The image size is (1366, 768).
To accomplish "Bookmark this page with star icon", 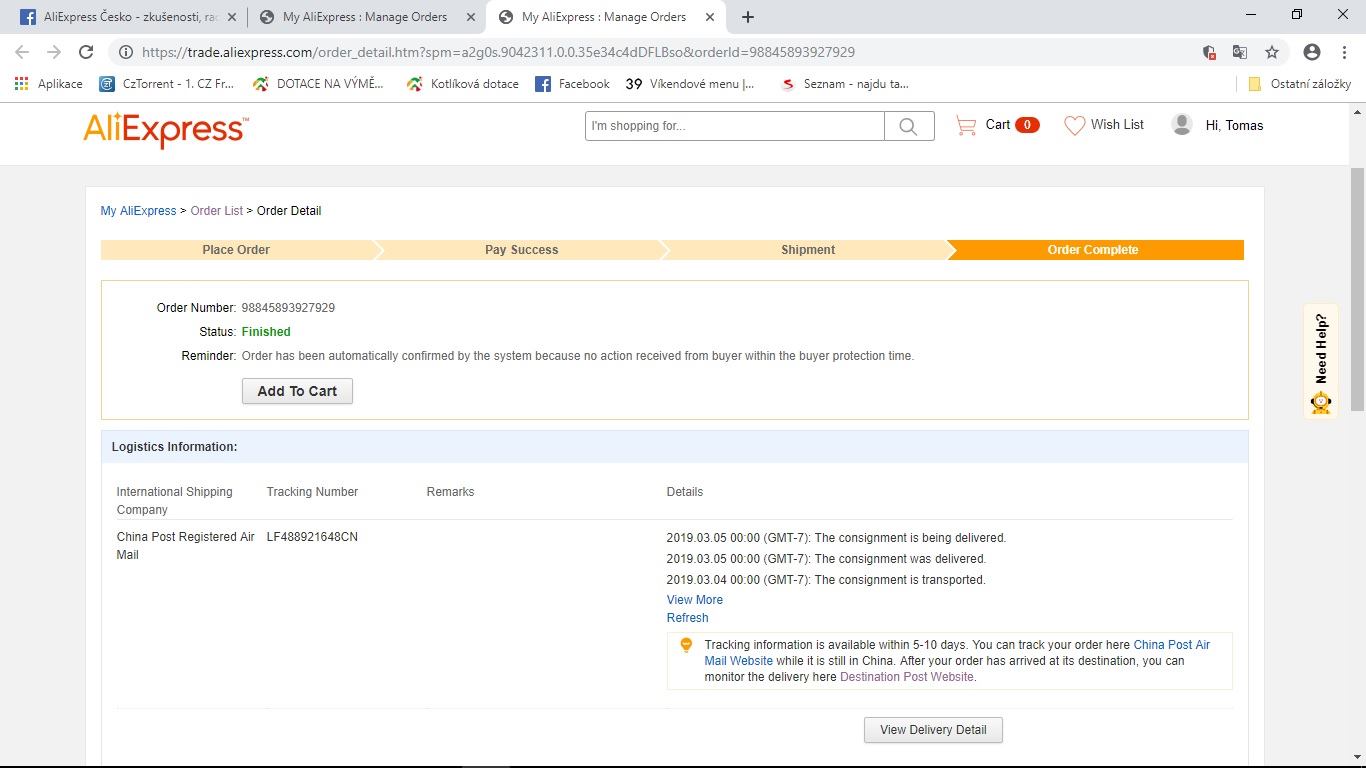I will [x=1271, y=52].
